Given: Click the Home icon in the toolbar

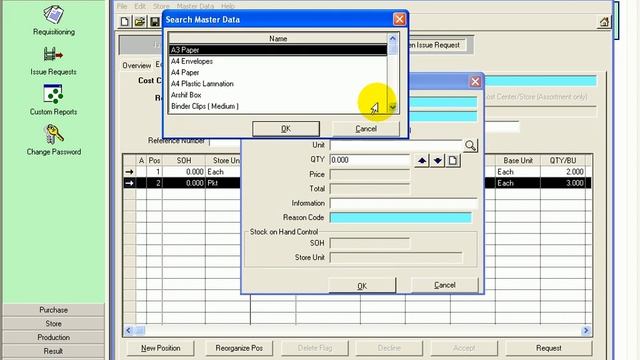Looking at the screenshot, I should (x=604, y=22).
